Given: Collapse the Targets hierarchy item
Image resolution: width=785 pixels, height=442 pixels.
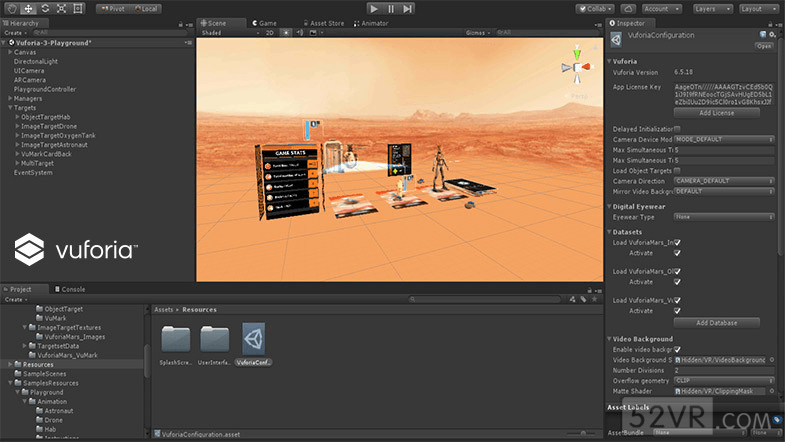Looking at the screenshot, I should tap(10, 108).
